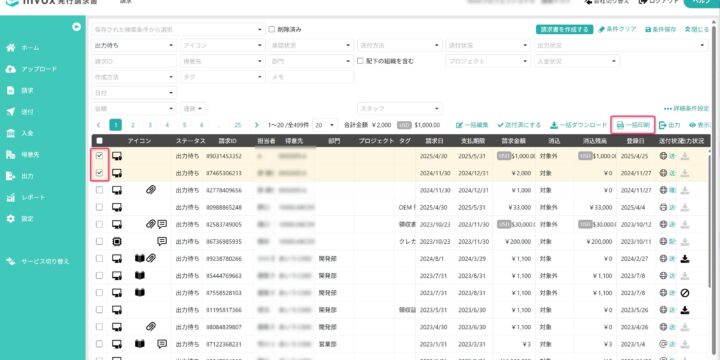Click the 出力 export action above table
Image resolution: width=720 pixels, height=360 pixels.
[669, 125]
